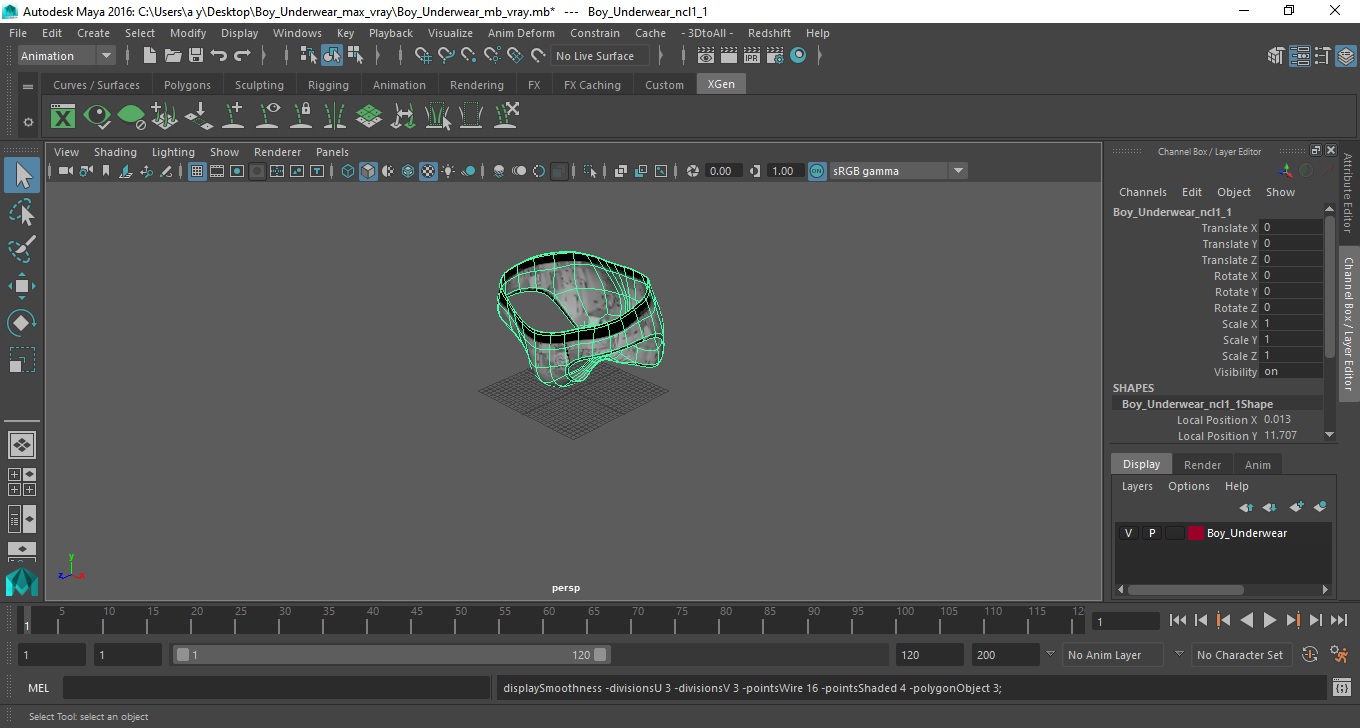The width and height of the screenshot is (1360, 728).
Task: Toggle the Channel Box layers icon
Action: [x=1345, y=56]
